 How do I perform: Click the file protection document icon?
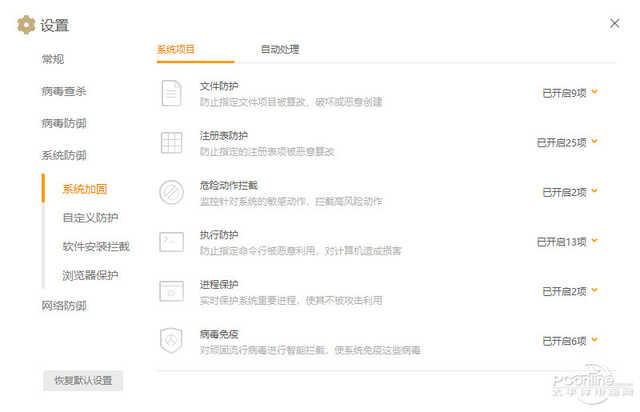(171, 93)
